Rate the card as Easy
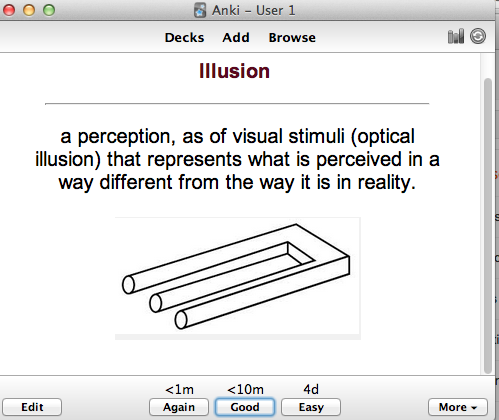Viewport: 499px width, 420px height. (311, 407)
